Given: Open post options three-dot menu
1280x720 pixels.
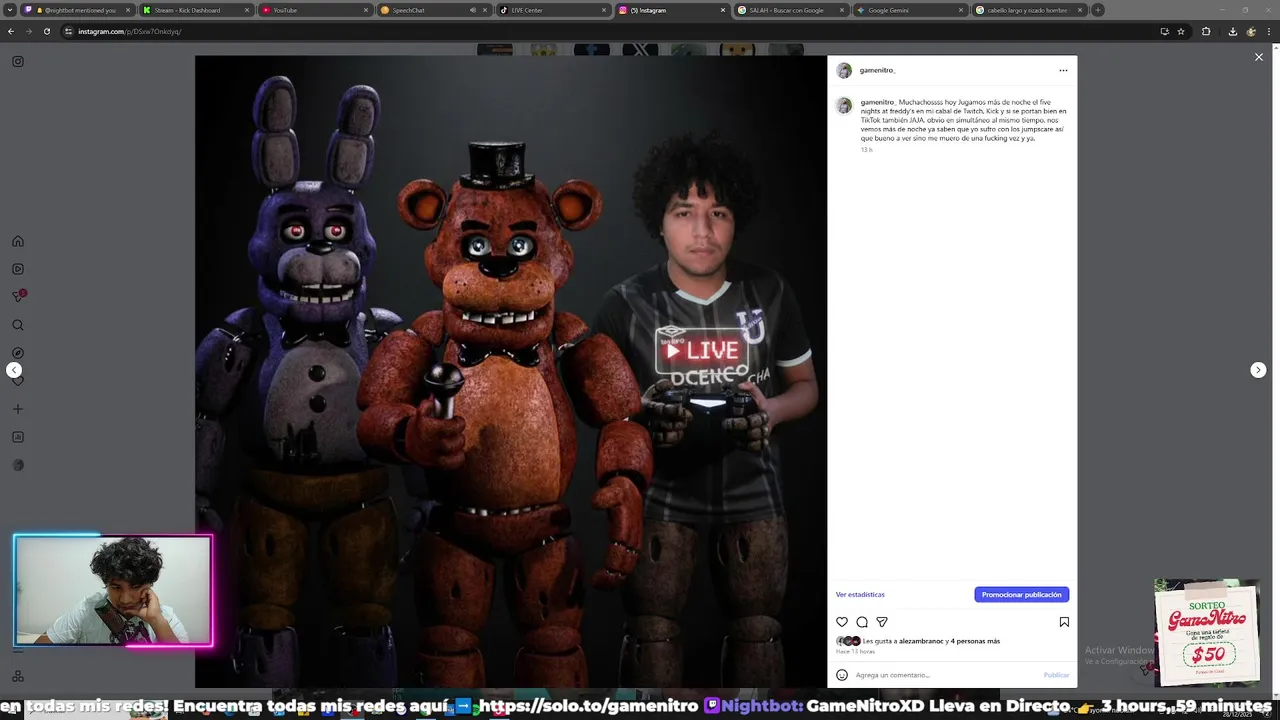Looking at the screenshot, I should [x=1063, y=70].
